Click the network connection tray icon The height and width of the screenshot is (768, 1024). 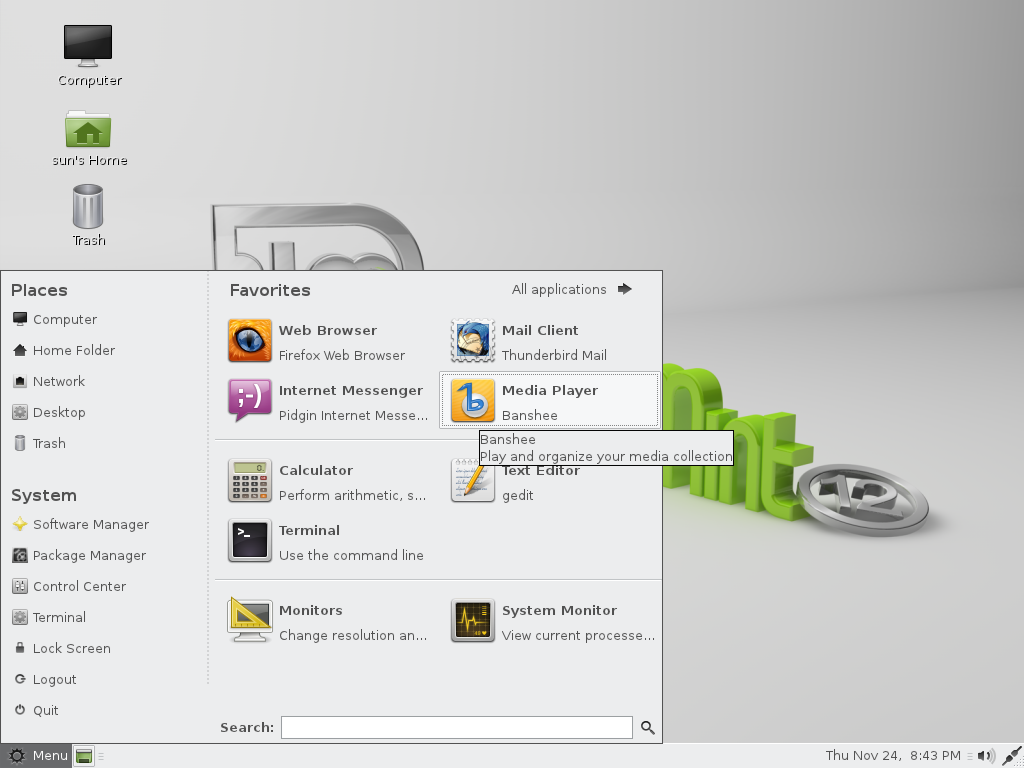tap(1012, 756)
